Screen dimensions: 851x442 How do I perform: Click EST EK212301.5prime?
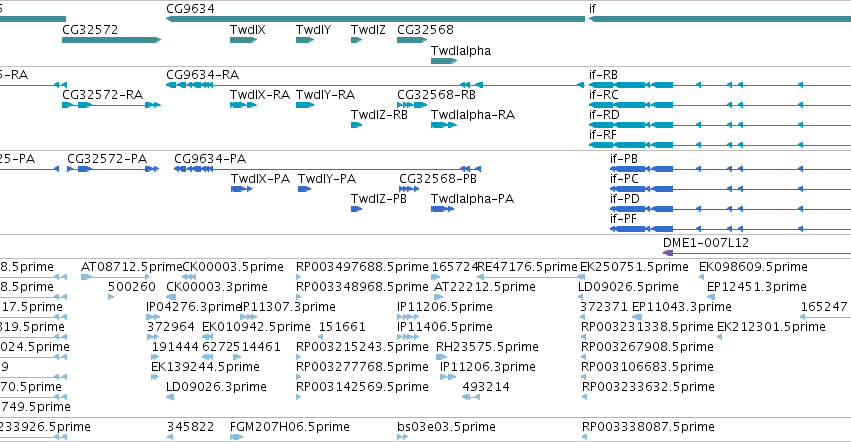pos(720,337)
